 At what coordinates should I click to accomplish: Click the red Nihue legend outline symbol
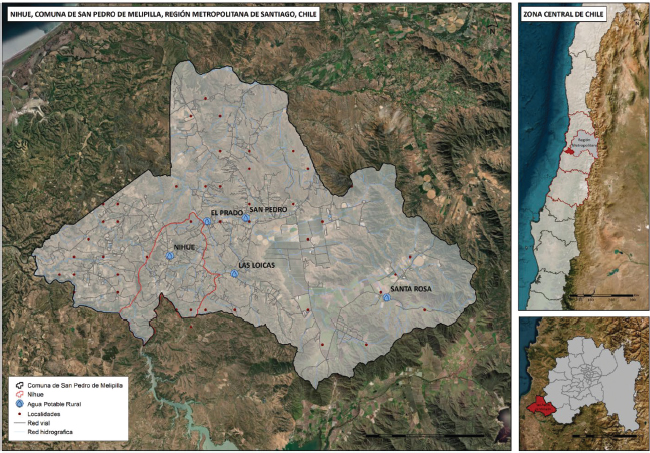[x=19, y=395]
